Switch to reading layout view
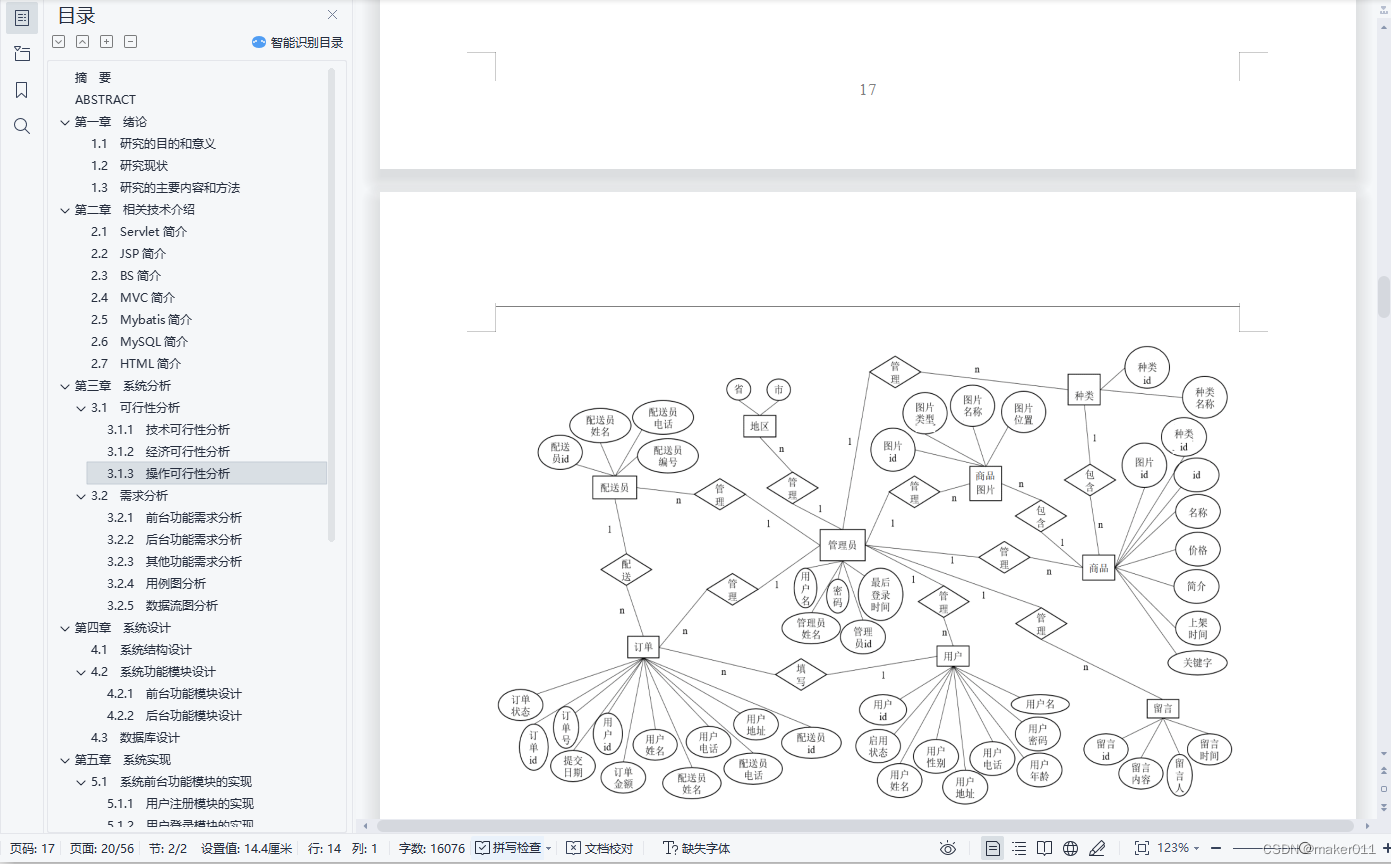This screenshot has width=1391, height=864. (1045, 848)
